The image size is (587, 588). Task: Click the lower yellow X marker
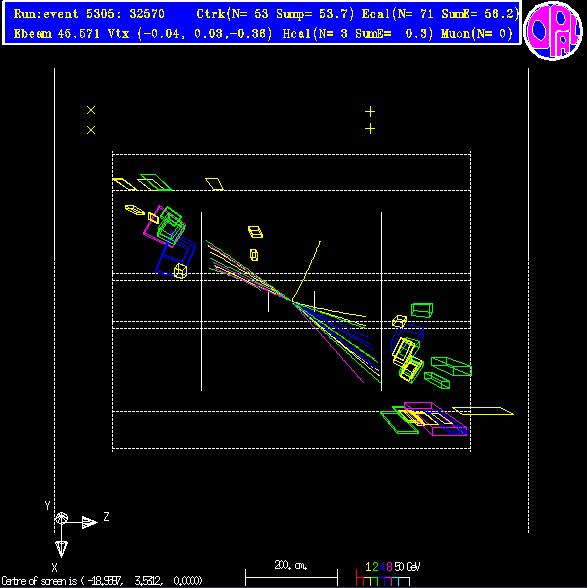(x=91, y=130)
